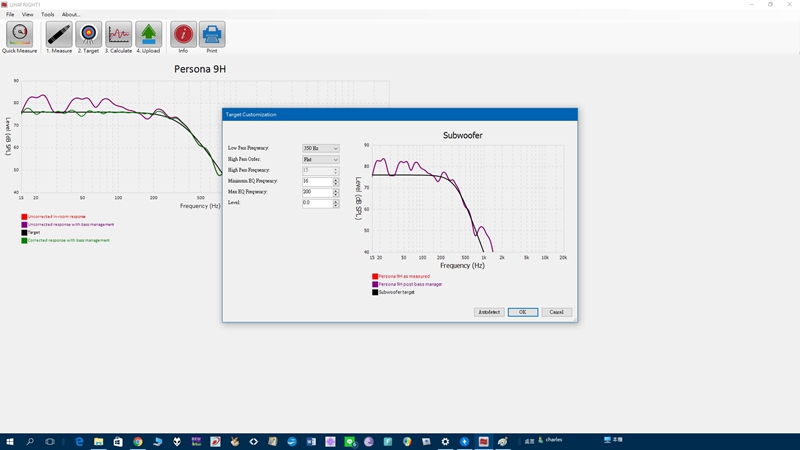
Task: Switch to the red ARC app taskbar icon
Action: [484, 441]
